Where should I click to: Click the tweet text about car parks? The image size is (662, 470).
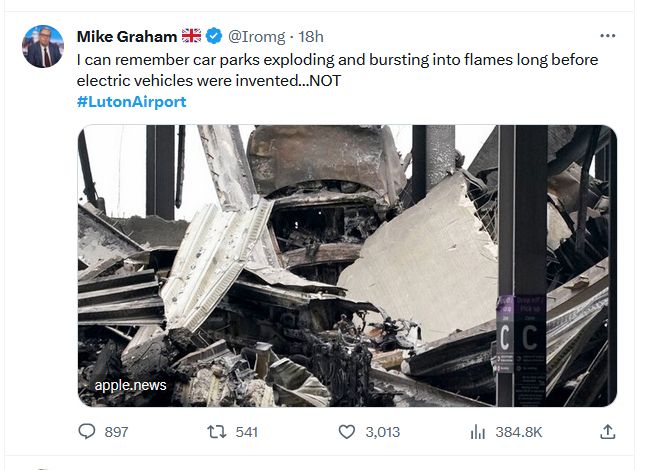337,69
